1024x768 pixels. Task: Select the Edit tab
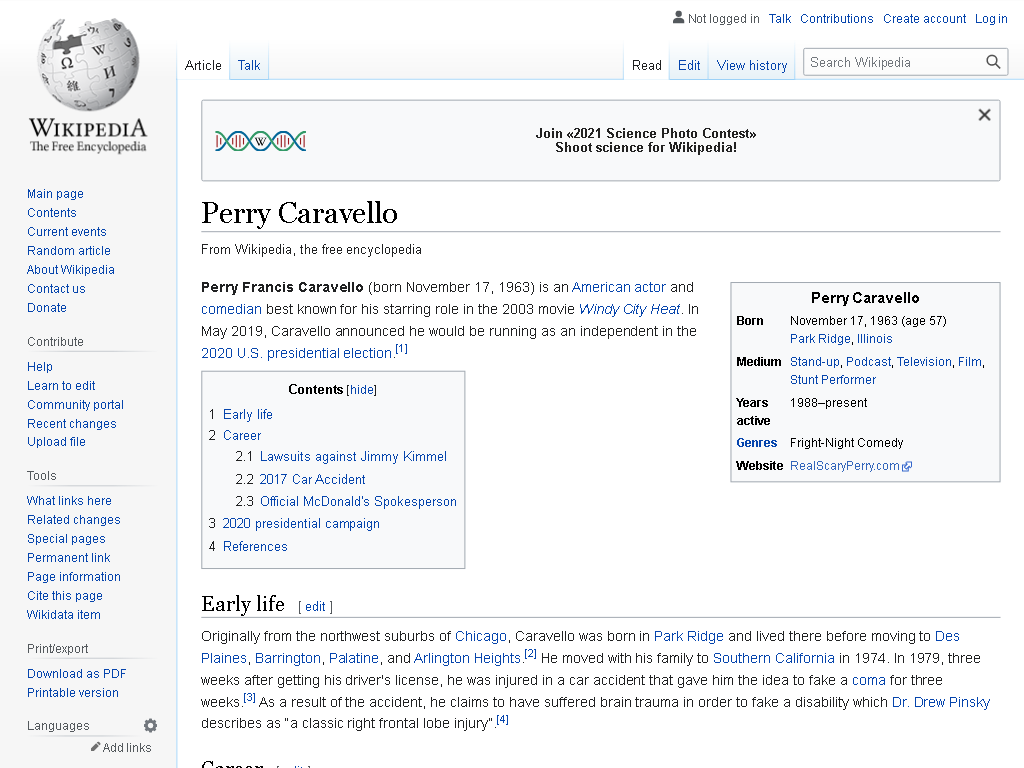click(689, 65)
